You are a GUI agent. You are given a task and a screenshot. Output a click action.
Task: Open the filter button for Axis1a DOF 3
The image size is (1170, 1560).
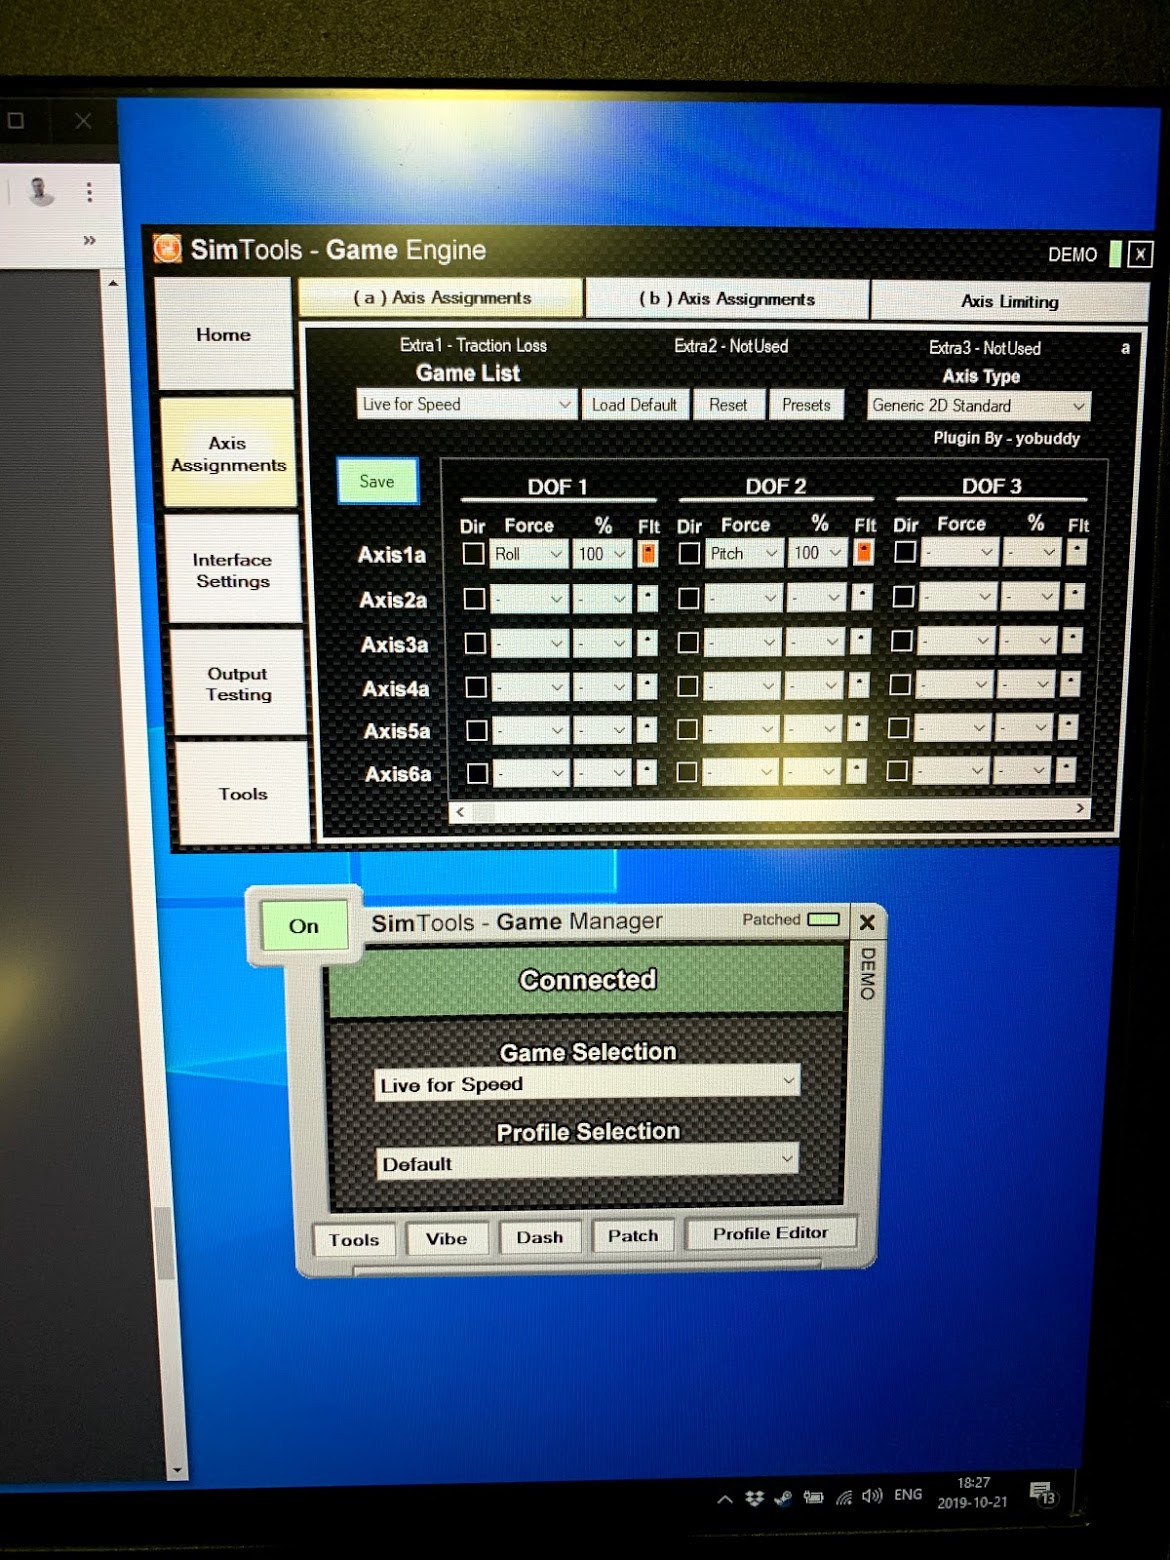pos(1077,551)
